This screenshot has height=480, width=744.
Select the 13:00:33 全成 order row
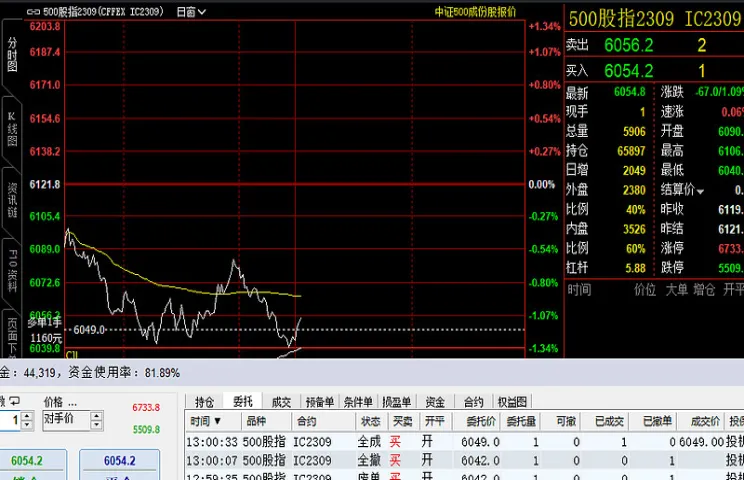[x=465, y=442]
